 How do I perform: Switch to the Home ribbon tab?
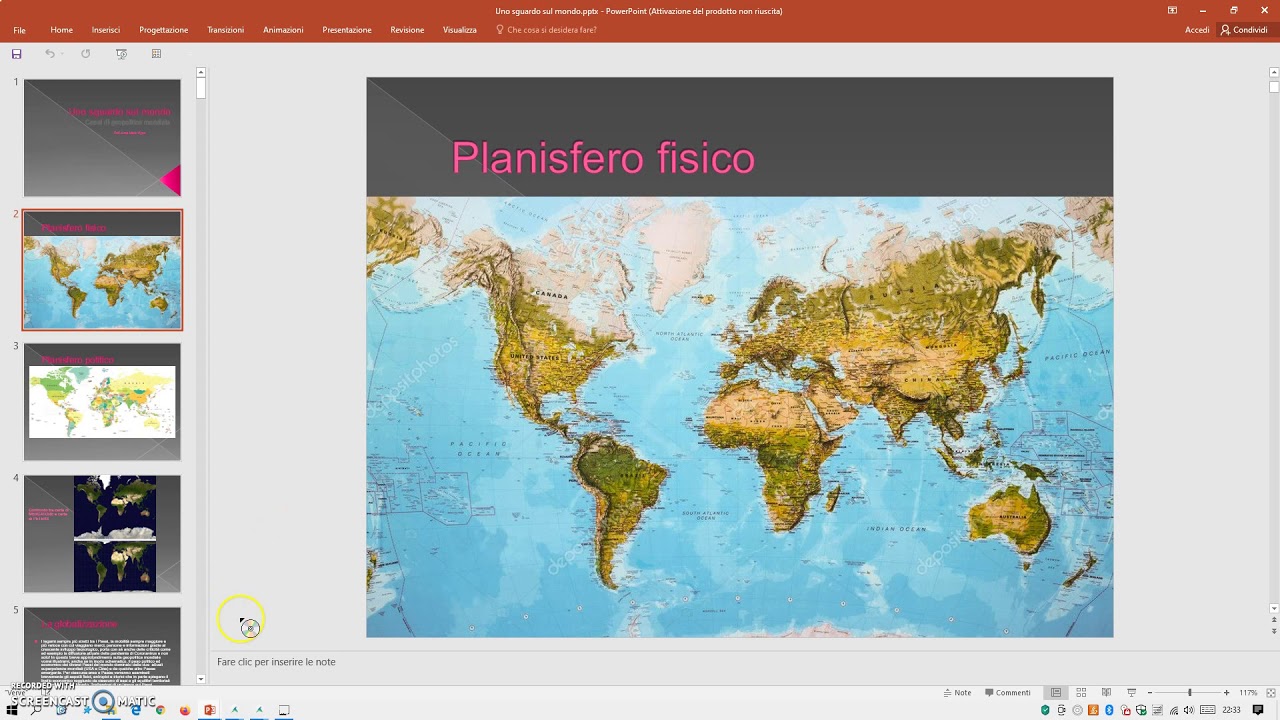pyautogui.click(x=61, y=30)
